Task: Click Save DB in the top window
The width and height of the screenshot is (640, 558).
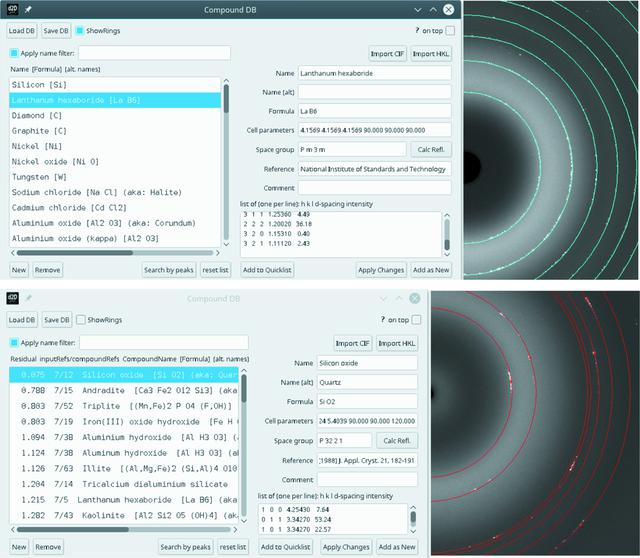Action: pos(56,31)
